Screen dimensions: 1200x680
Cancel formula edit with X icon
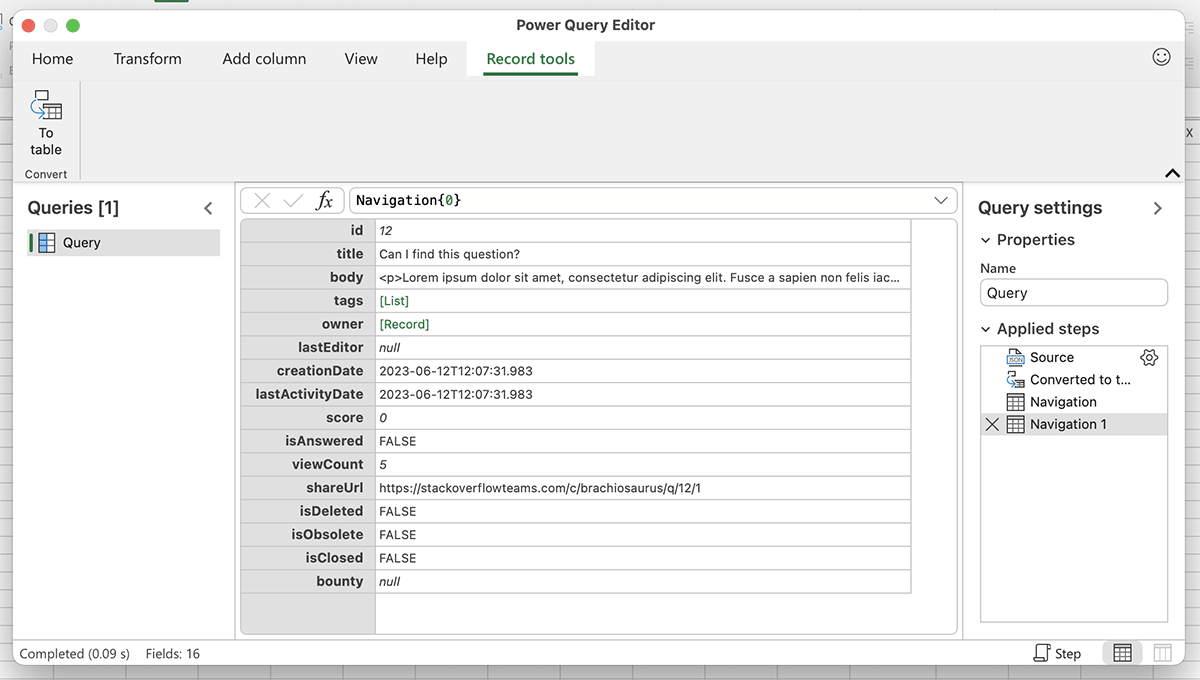[x=262, y=201]
